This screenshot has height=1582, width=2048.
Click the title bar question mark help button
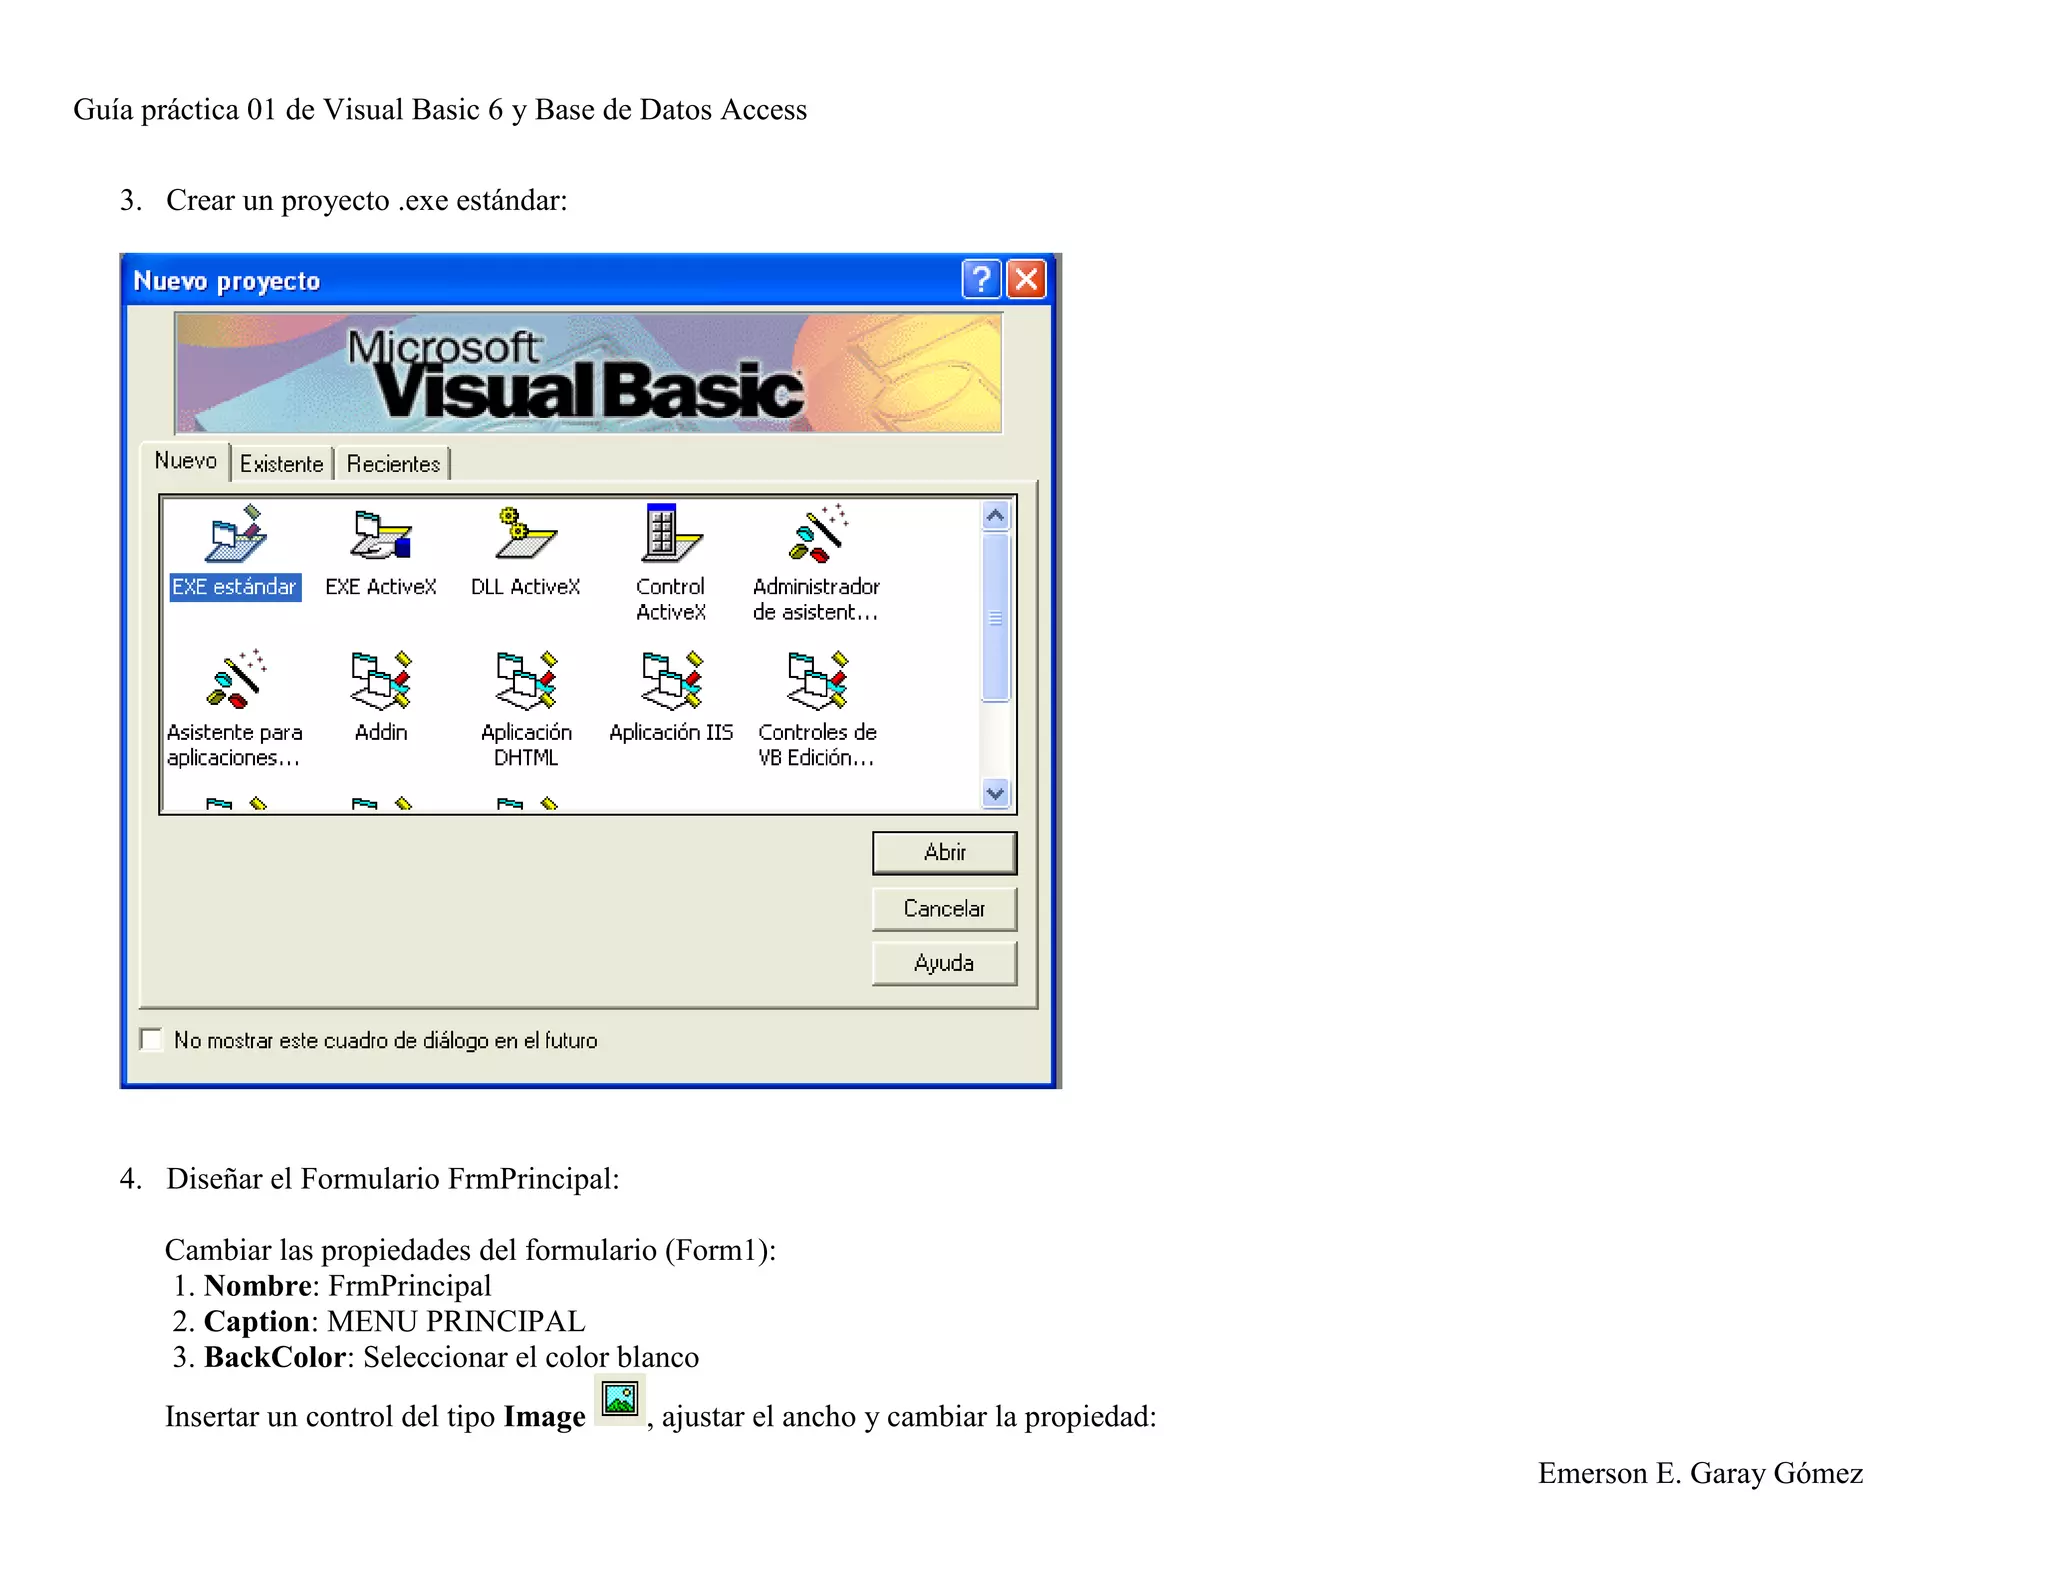(x=981, y=280)
